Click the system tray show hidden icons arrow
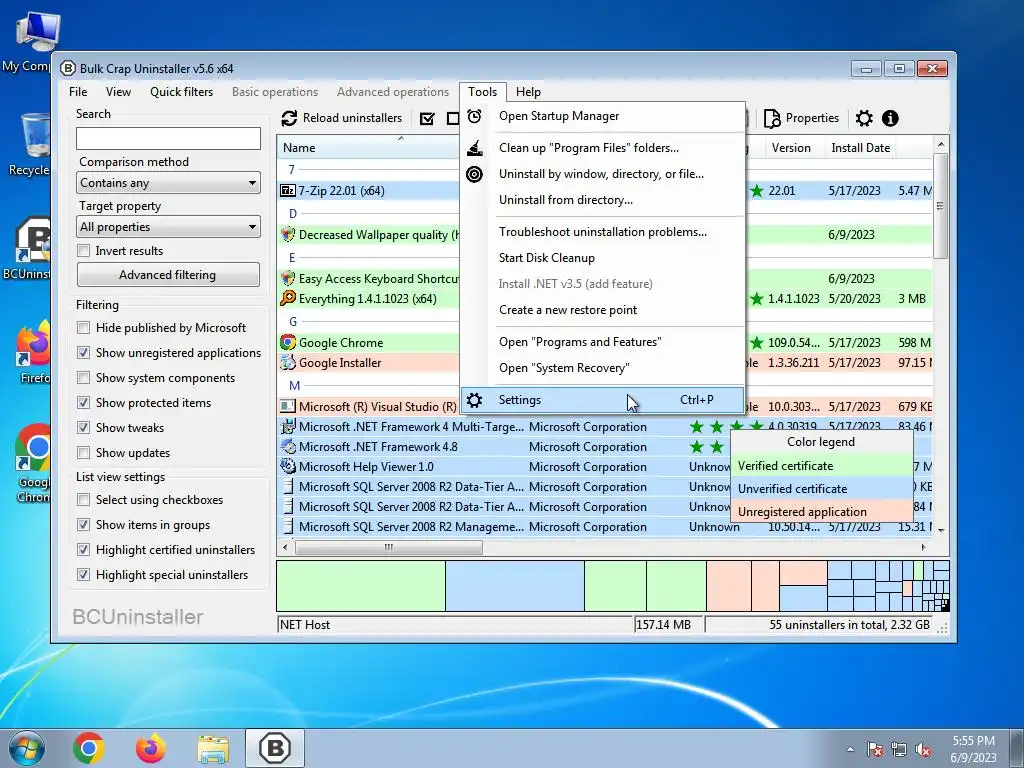The image size is (1024, 768). 850,750
